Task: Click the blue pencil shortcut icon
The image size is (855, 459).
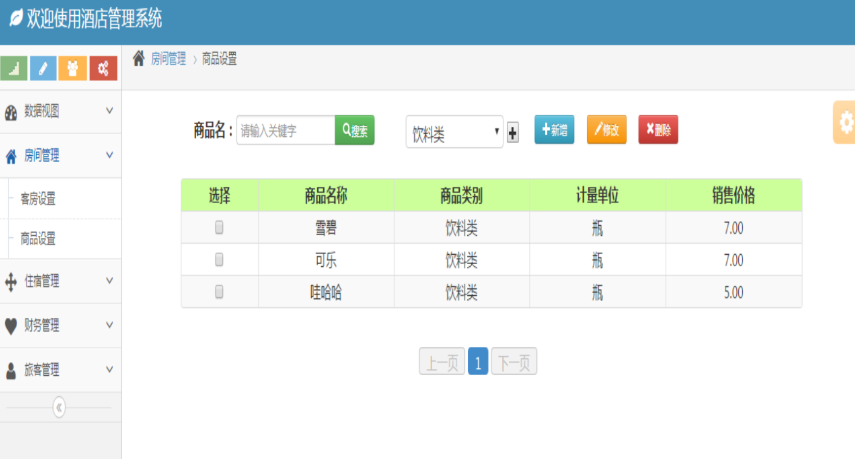Action: [x=43, y=68]
